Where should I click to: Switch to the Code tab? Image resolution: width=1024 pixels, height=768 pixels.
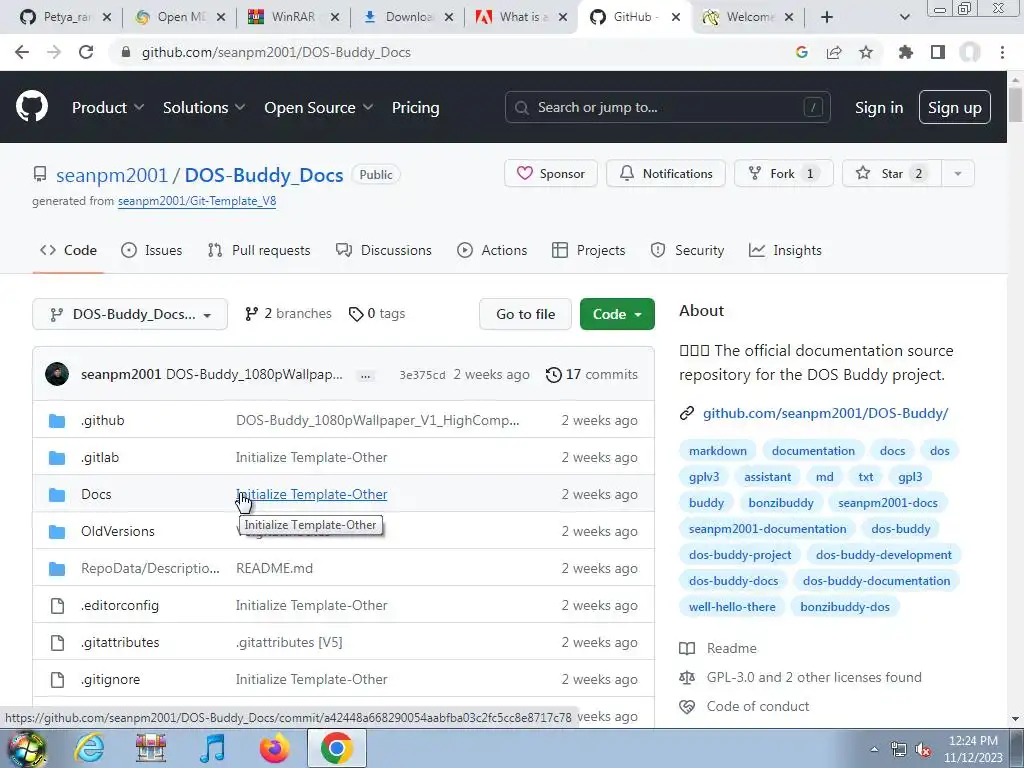click(69, 250)
